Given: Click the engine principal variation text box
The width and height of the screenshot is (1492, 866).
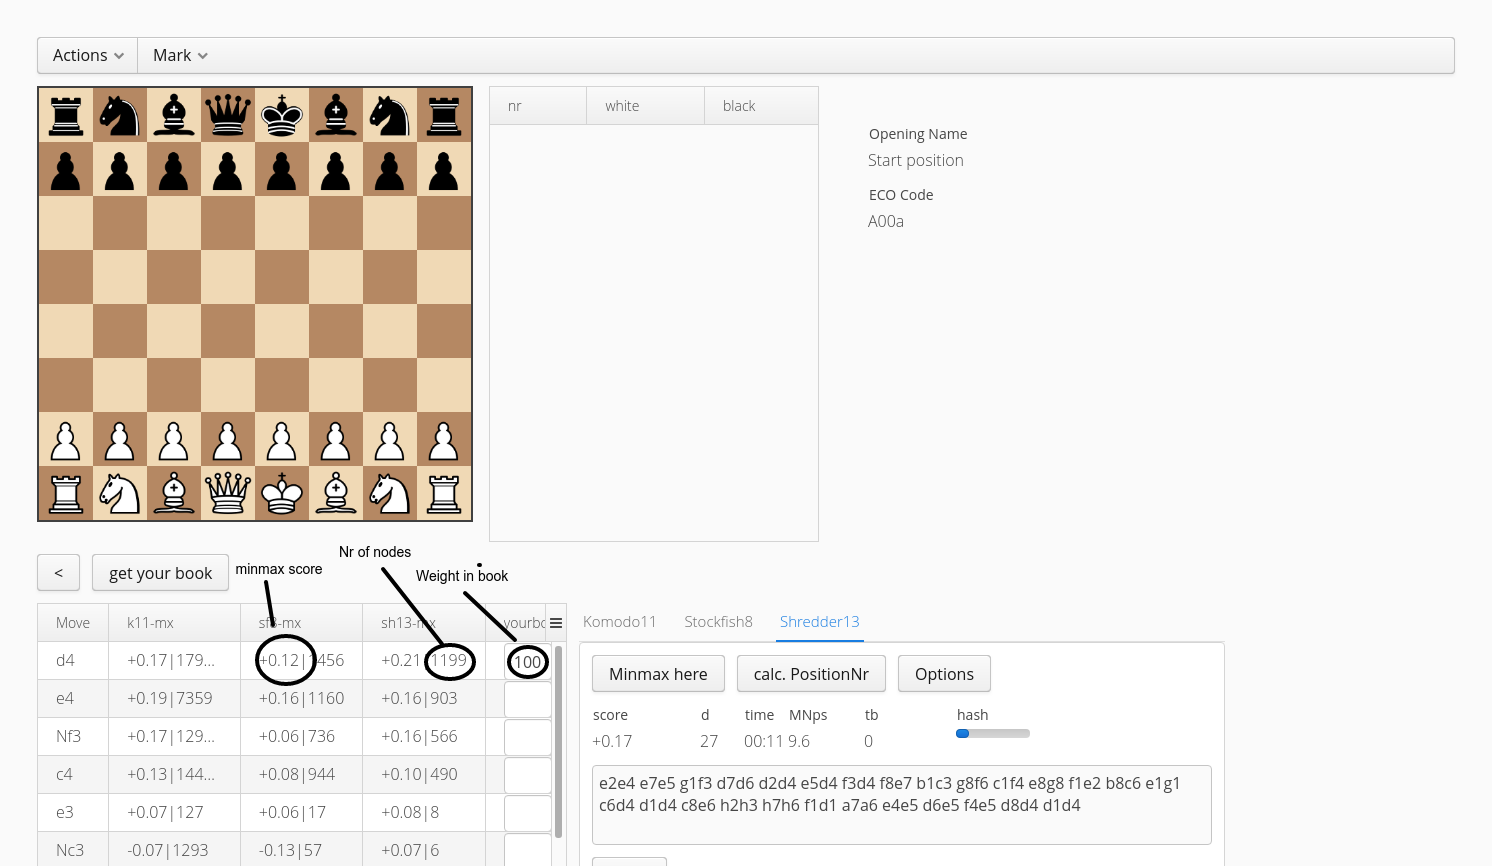Looking at the screenshot, I should point(902,805).
